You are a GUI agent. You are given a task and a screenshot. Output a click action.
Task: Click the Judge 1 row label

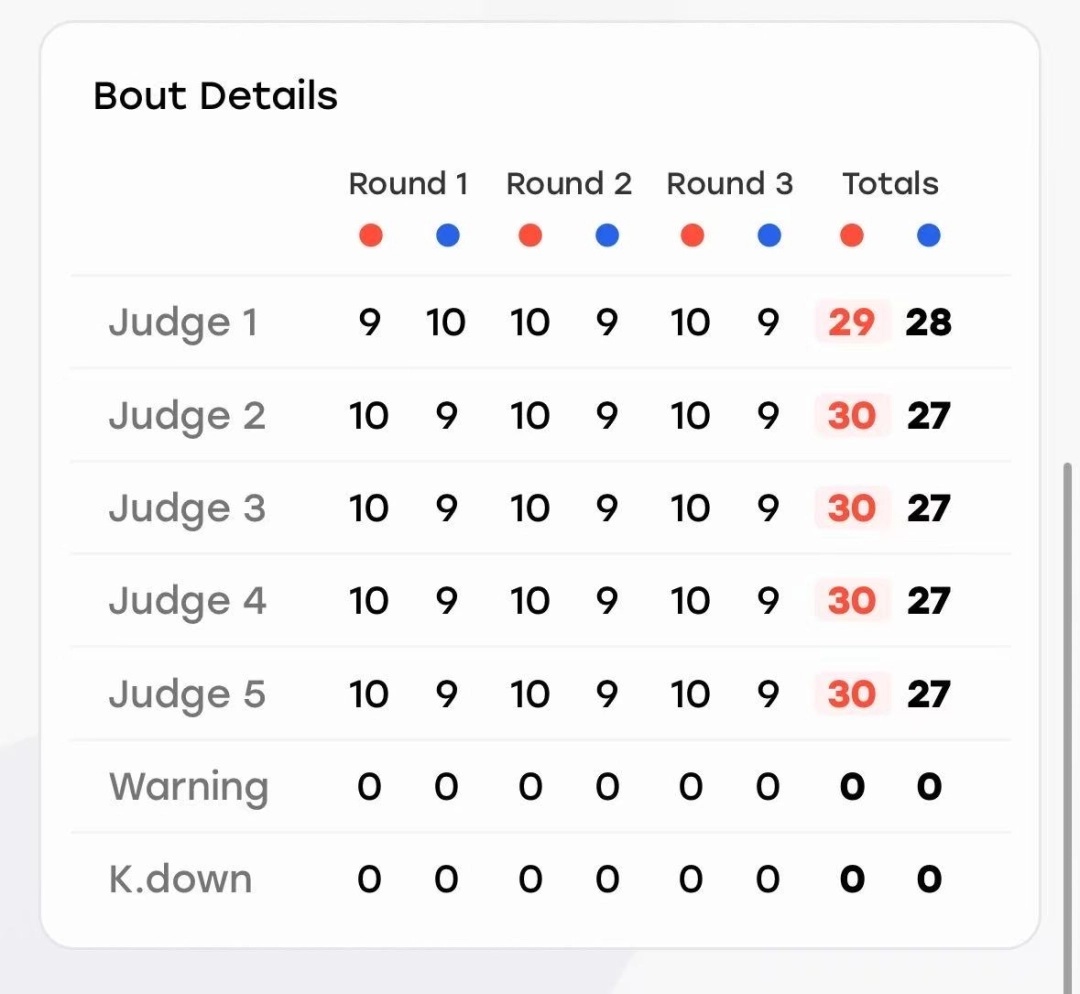tap(183, 322)
